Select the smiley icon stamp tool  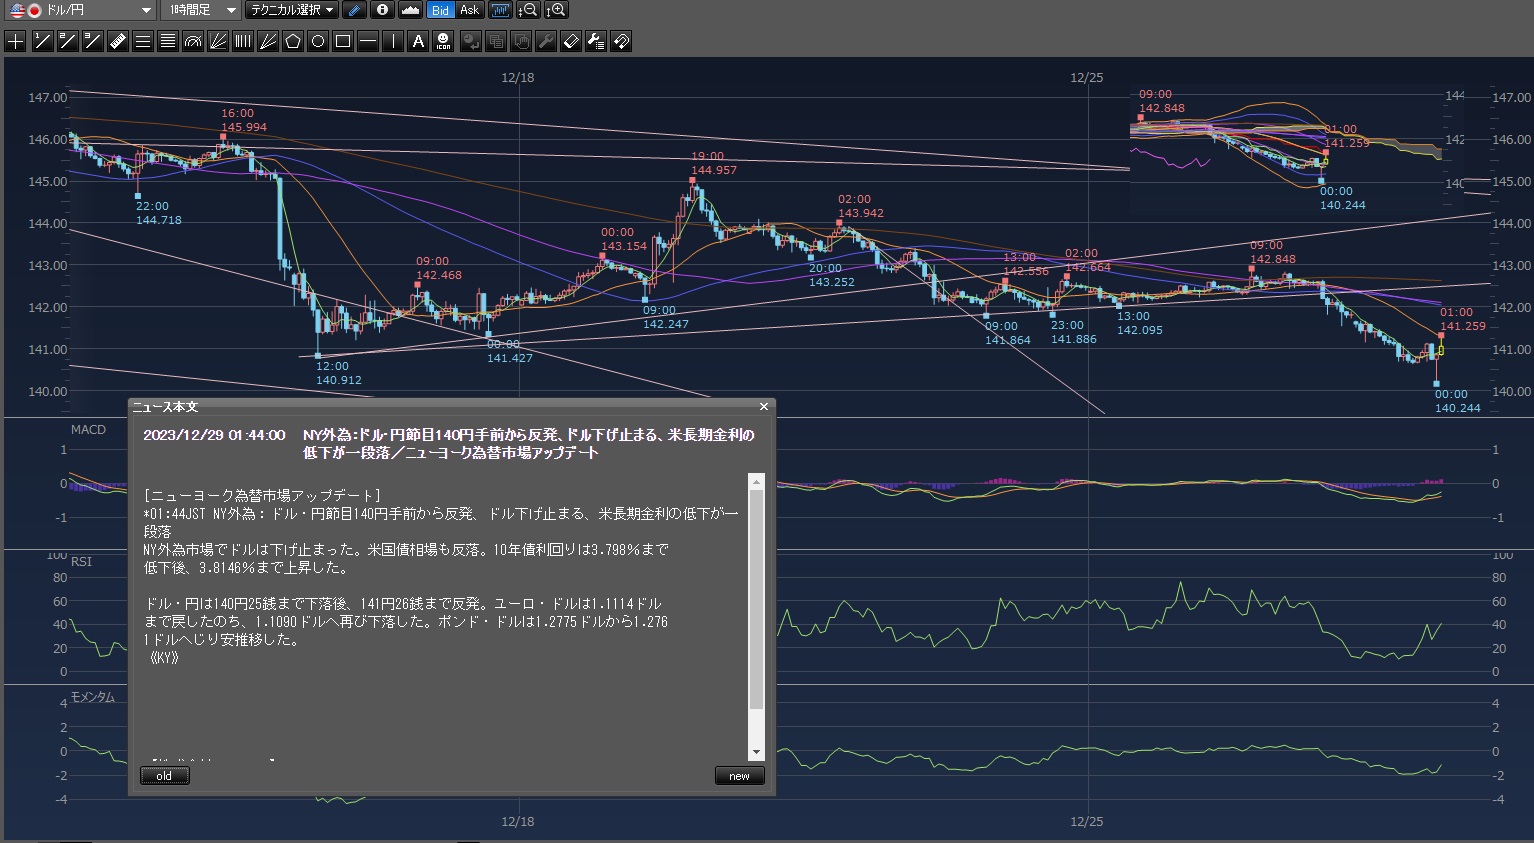point(444,41)
